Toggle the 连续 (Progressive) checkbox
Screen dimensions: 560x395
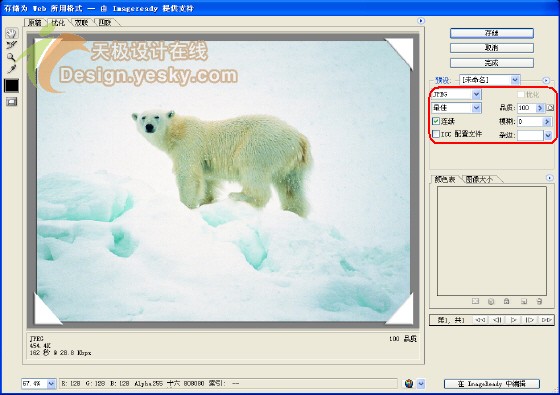pos(436,121)
